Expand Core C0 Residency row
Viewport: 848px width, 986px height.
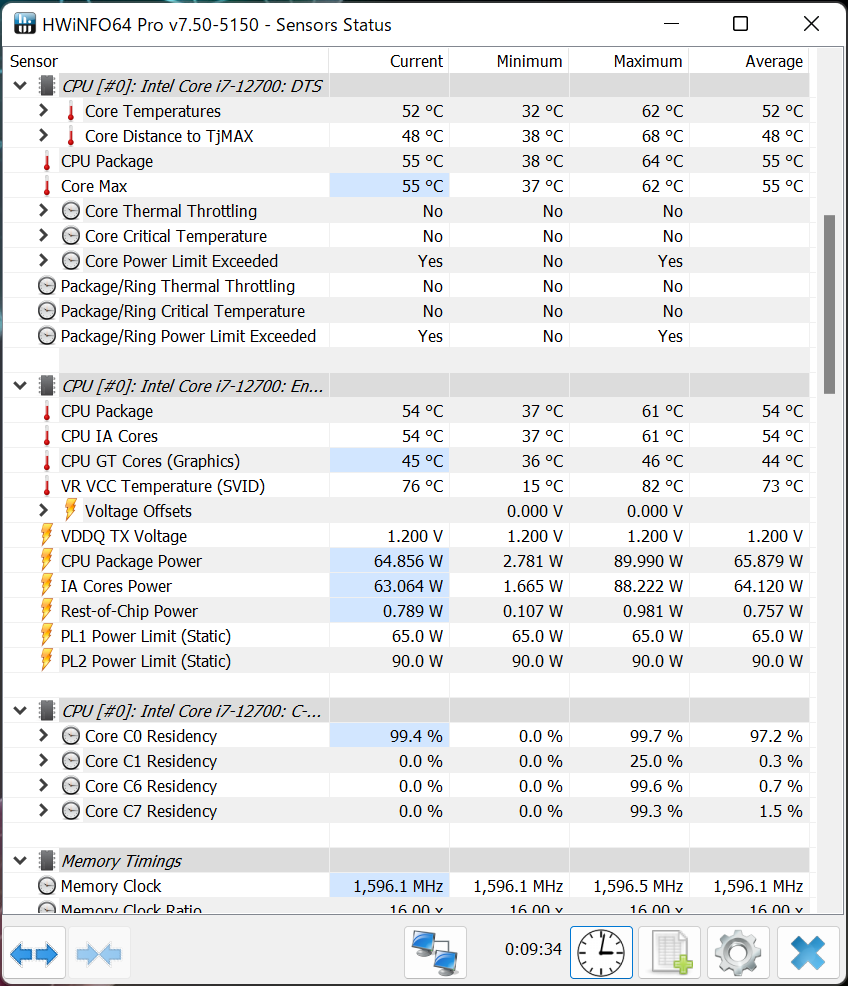tap(43, 736)
